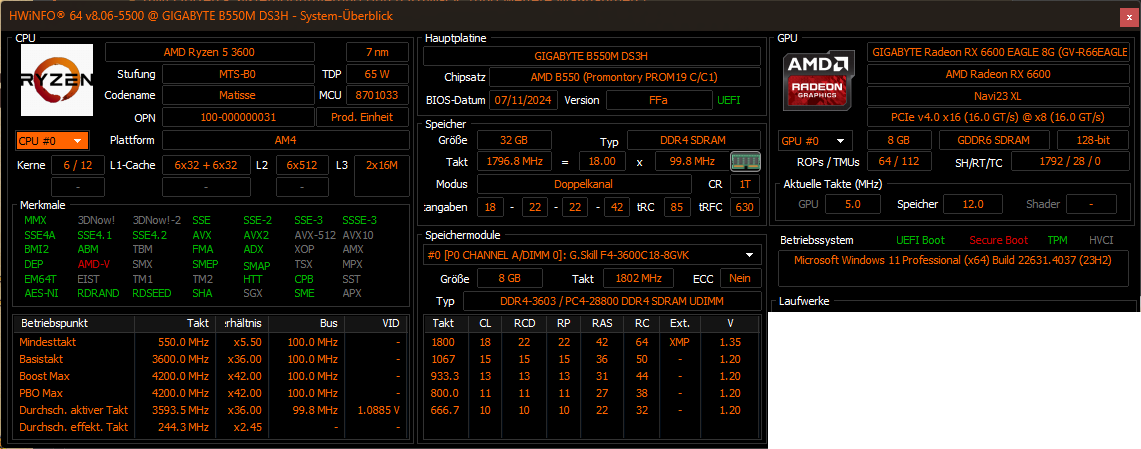The image size is (1141, 449).
Task: Select the Boost Max row
Action: 211,376
